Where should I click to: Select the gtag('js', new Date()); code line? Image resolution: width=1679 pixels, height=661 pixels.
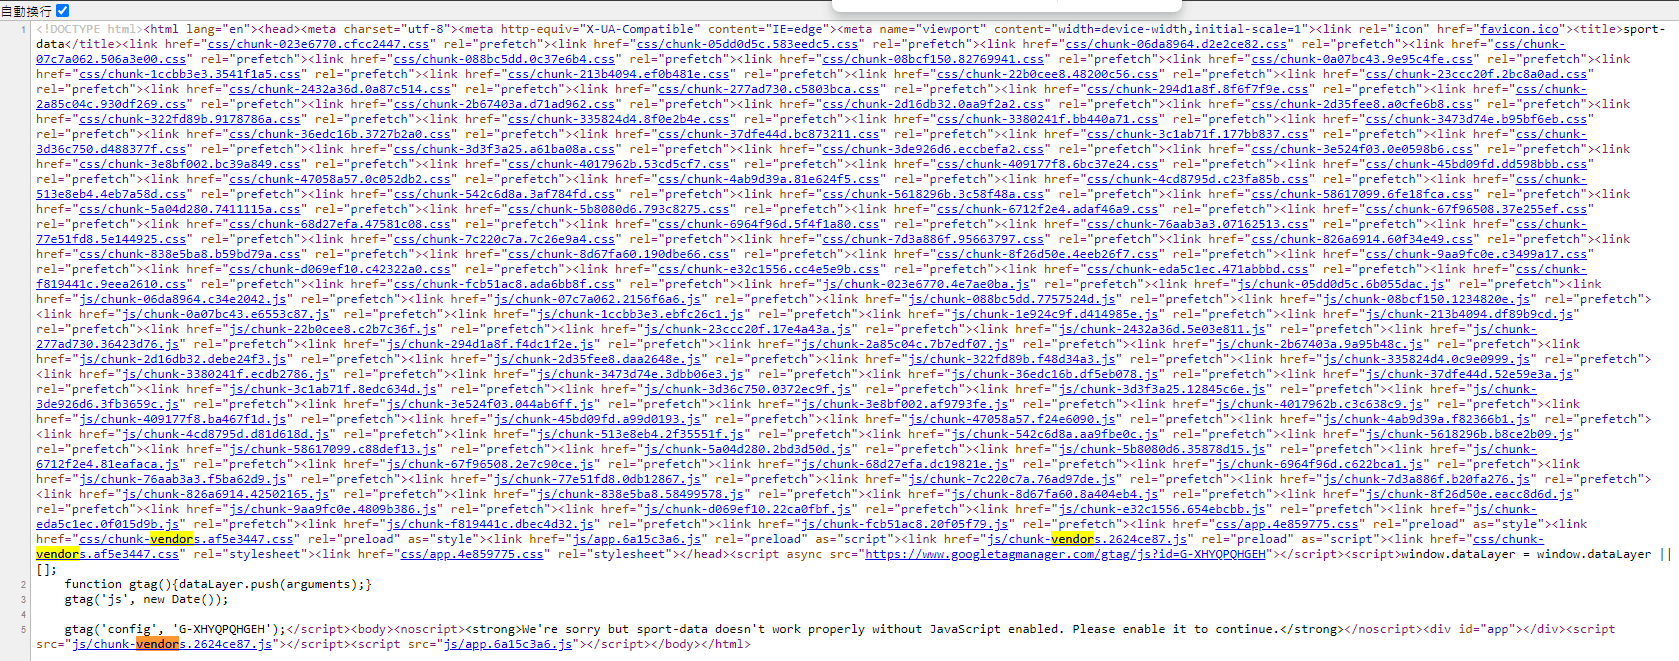click(x=146, y=599)
